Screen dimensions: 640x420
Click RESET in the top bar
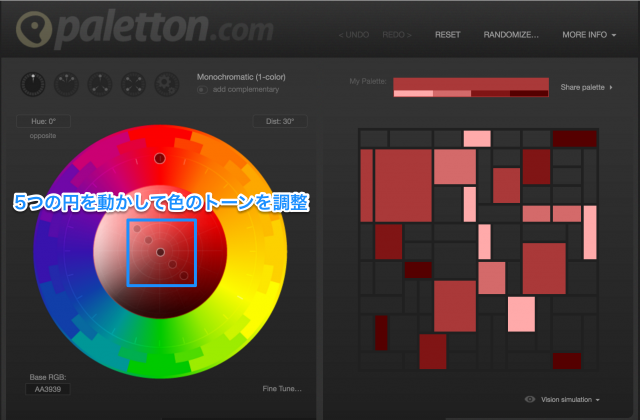tap(448, 35)
